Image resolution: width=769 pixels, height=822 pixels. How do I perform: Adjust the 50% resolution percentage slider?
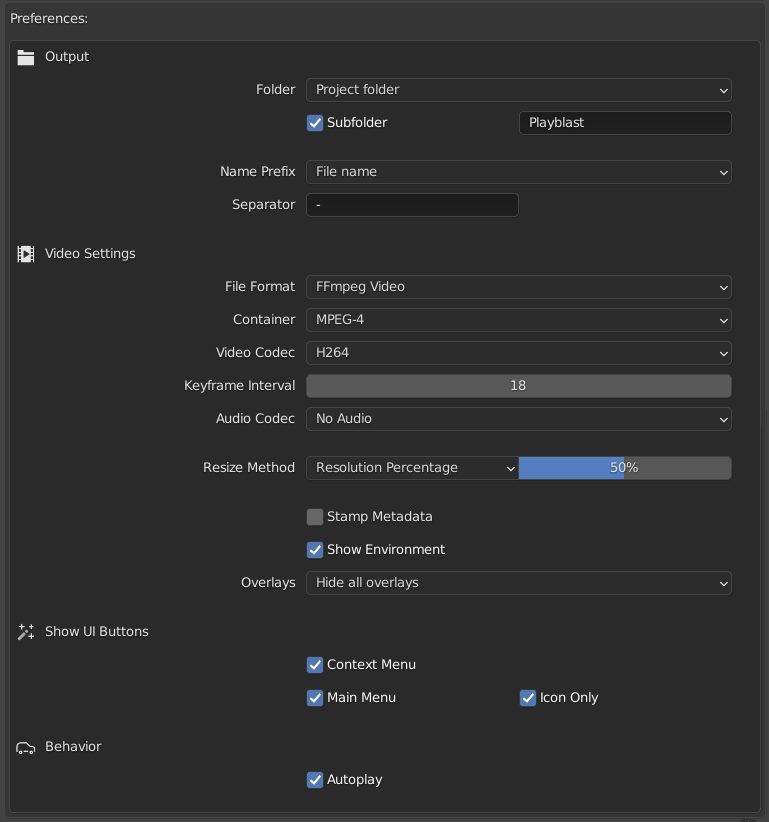pyautogui.click(x=625, y=468)
